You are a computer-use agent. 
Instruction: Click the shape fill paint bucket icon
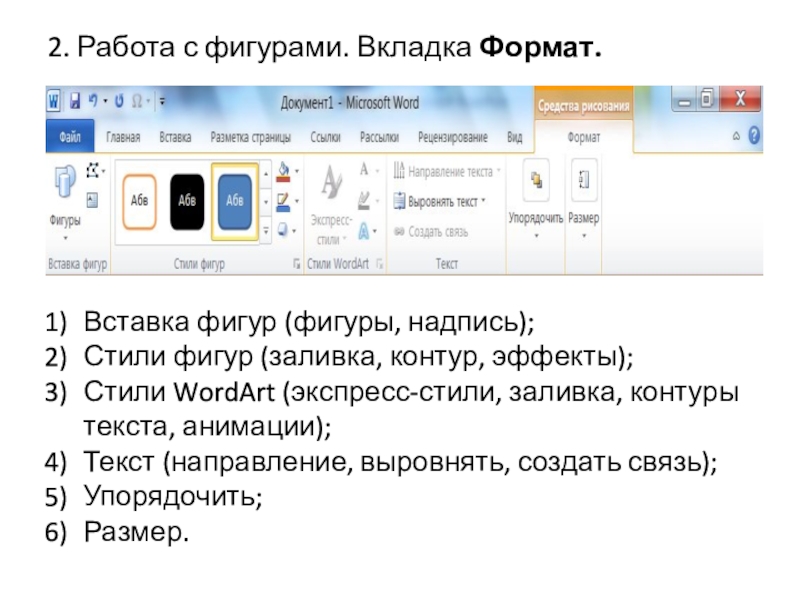(283, 171)
